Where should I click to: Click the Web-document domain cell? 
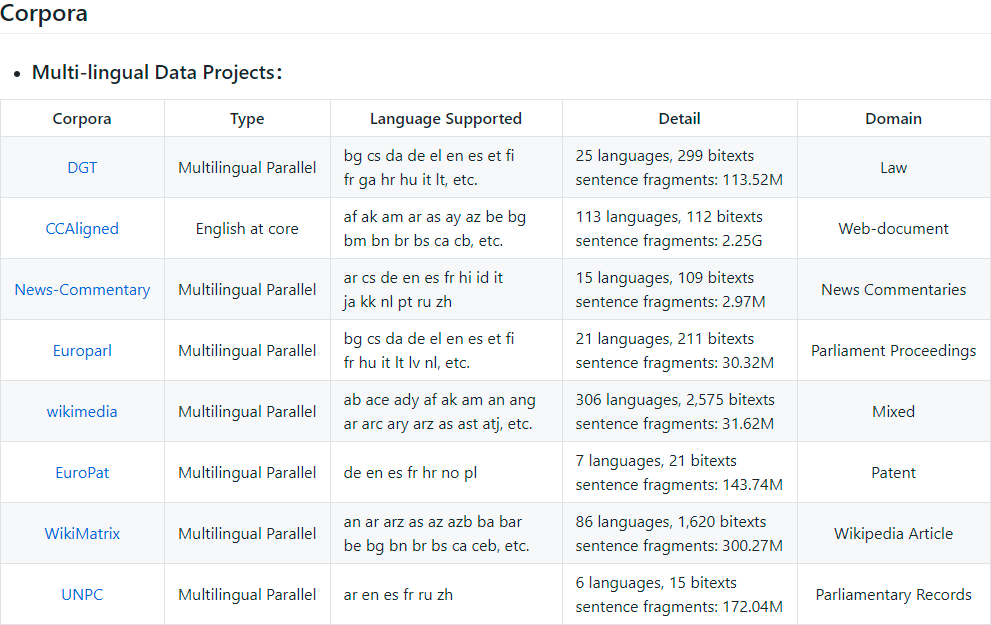point(894,229)
